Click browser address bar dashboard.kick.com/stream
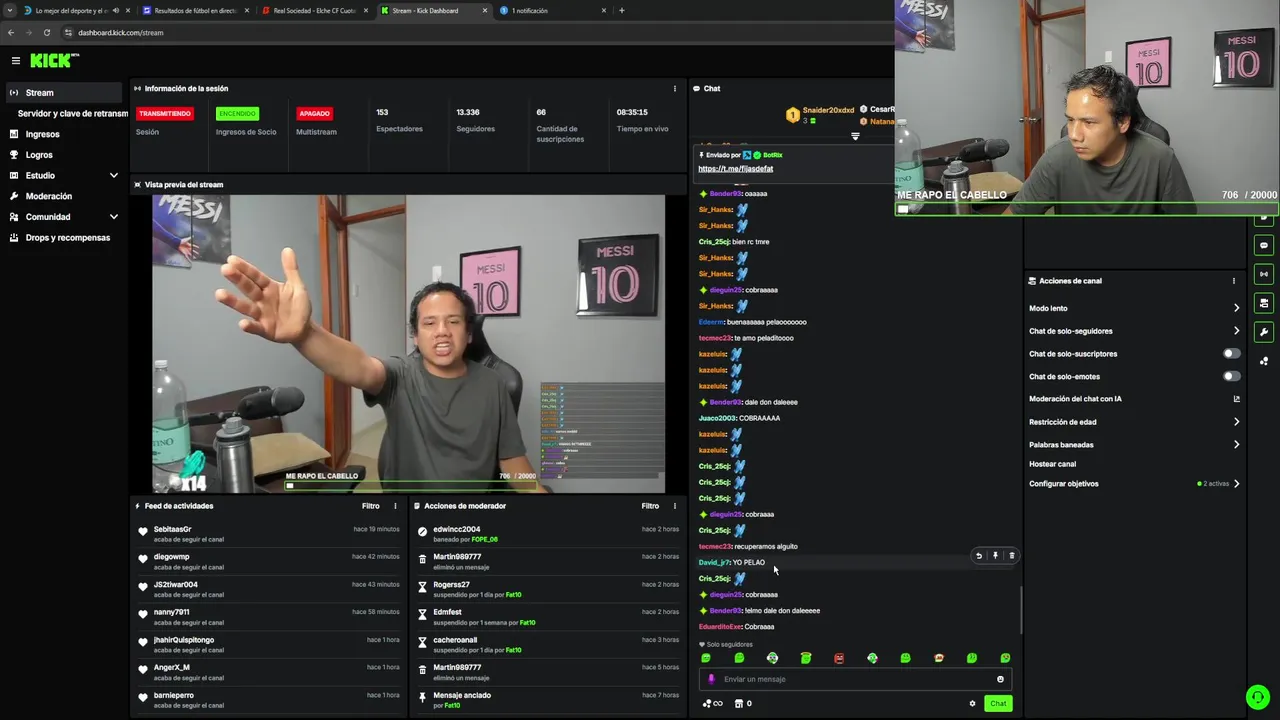The height and width of the screenshot is (720, 1280). (120, 32)
